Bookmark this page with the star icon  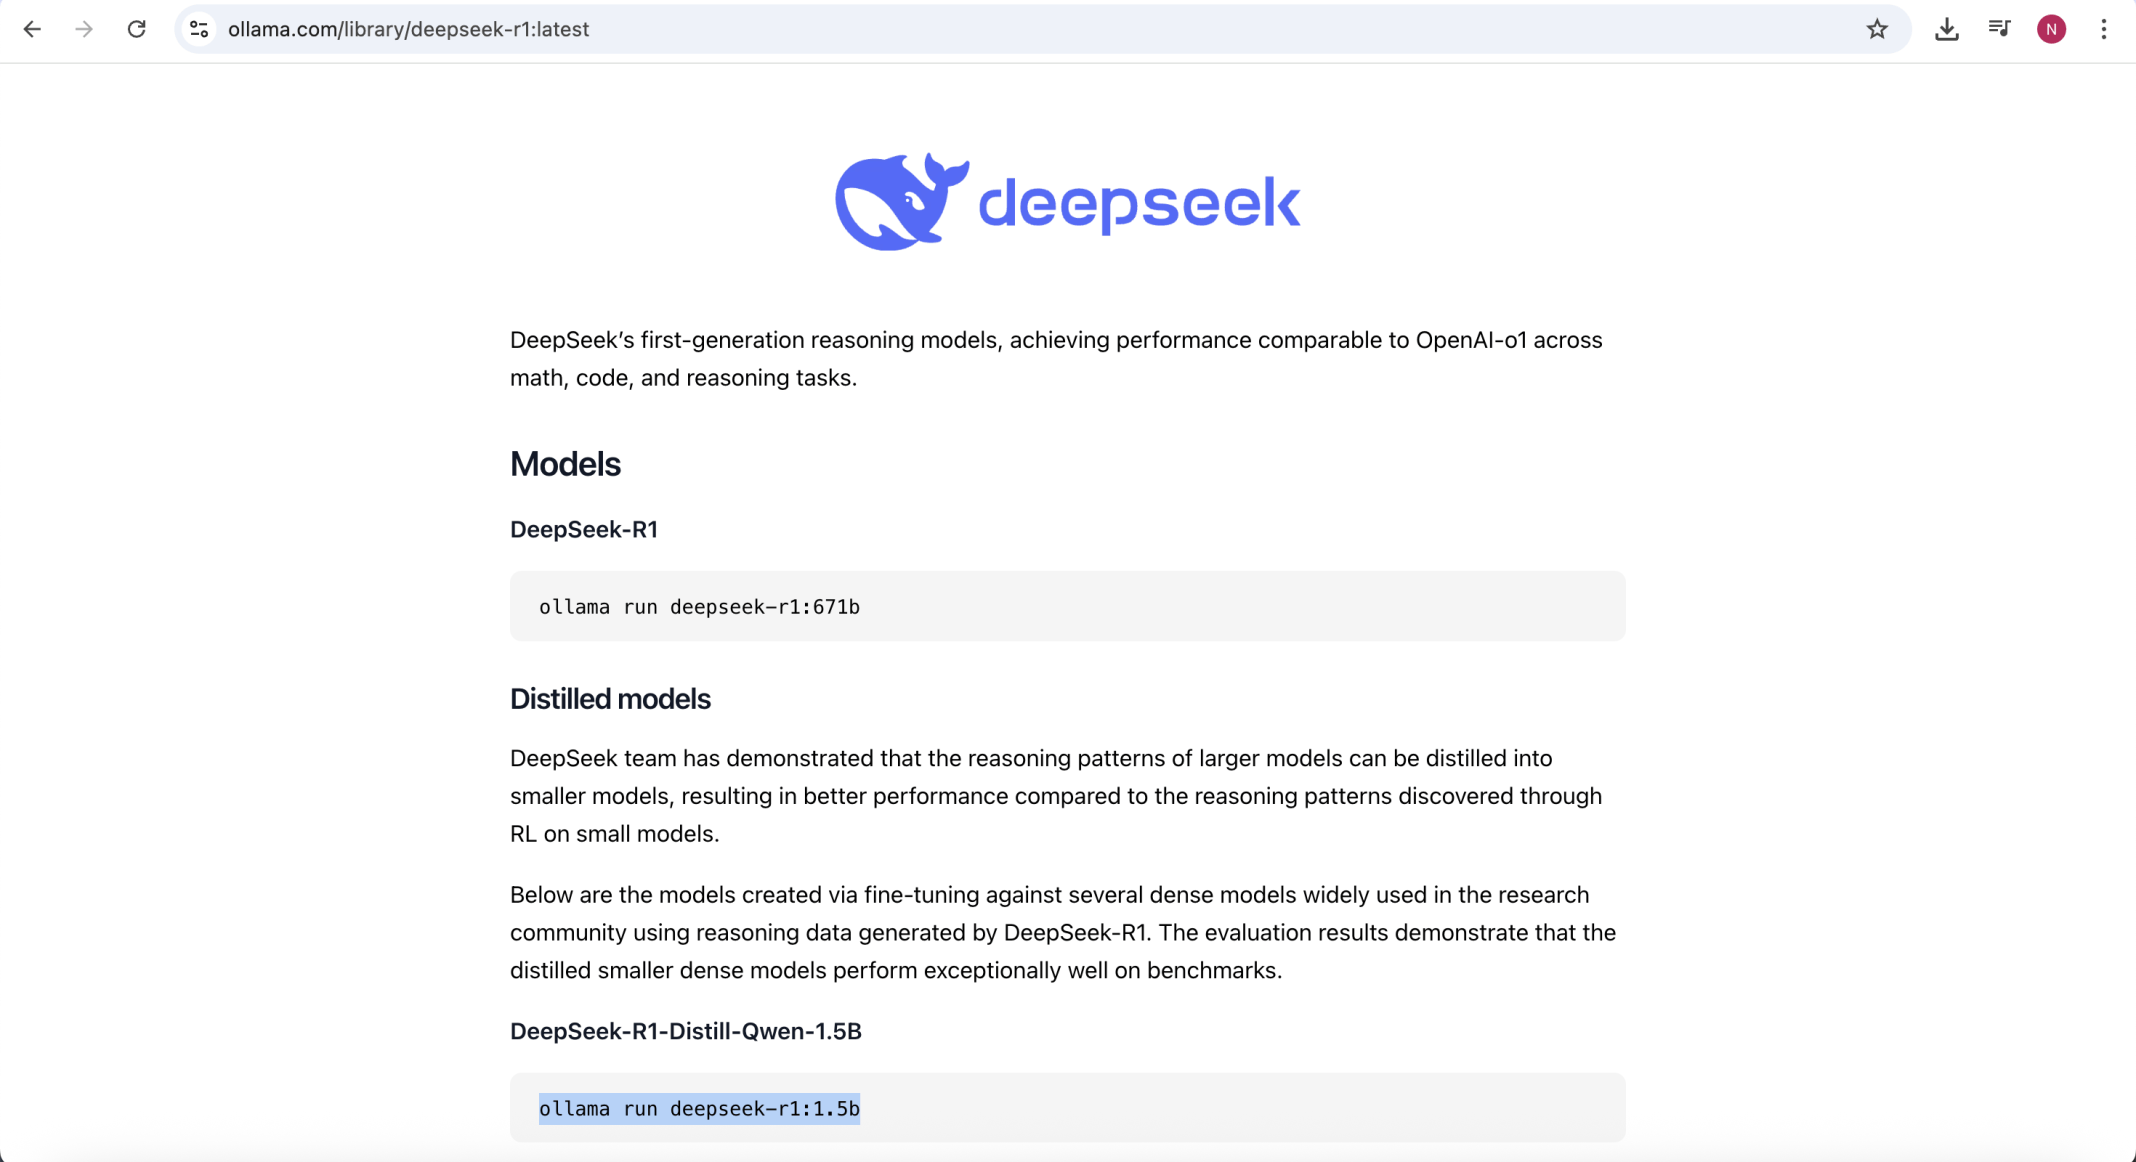click(x=1877, y=29)
